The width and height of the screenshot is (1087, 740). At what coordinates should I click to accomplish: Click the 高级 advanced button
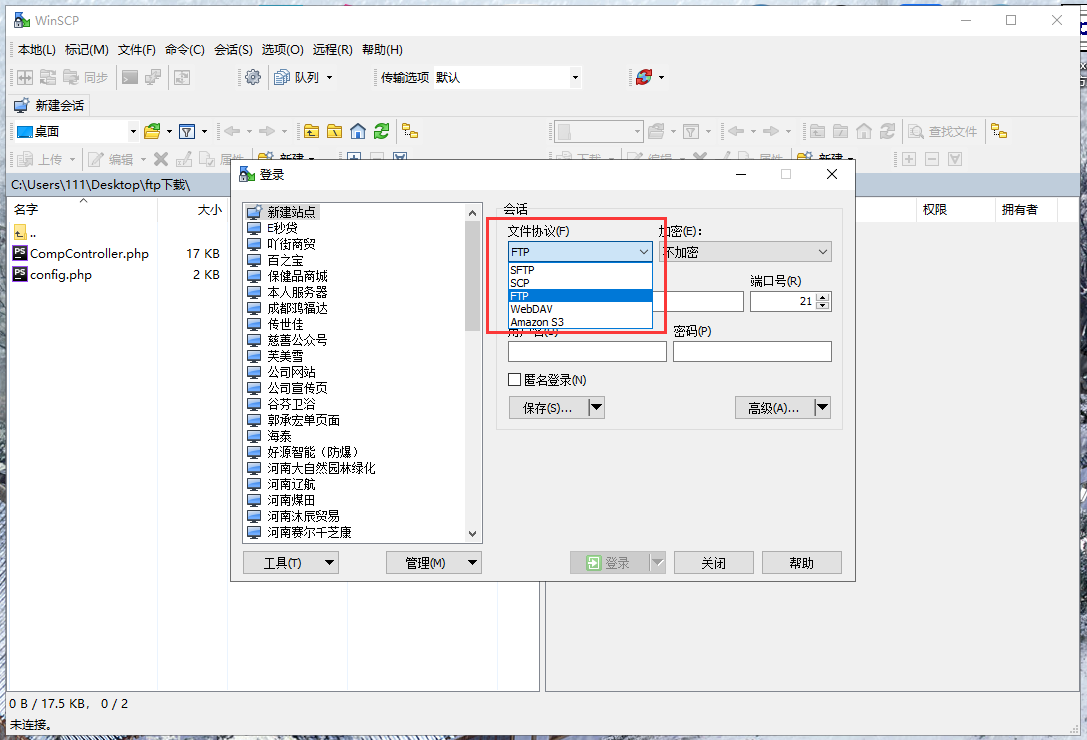(774, 408)
